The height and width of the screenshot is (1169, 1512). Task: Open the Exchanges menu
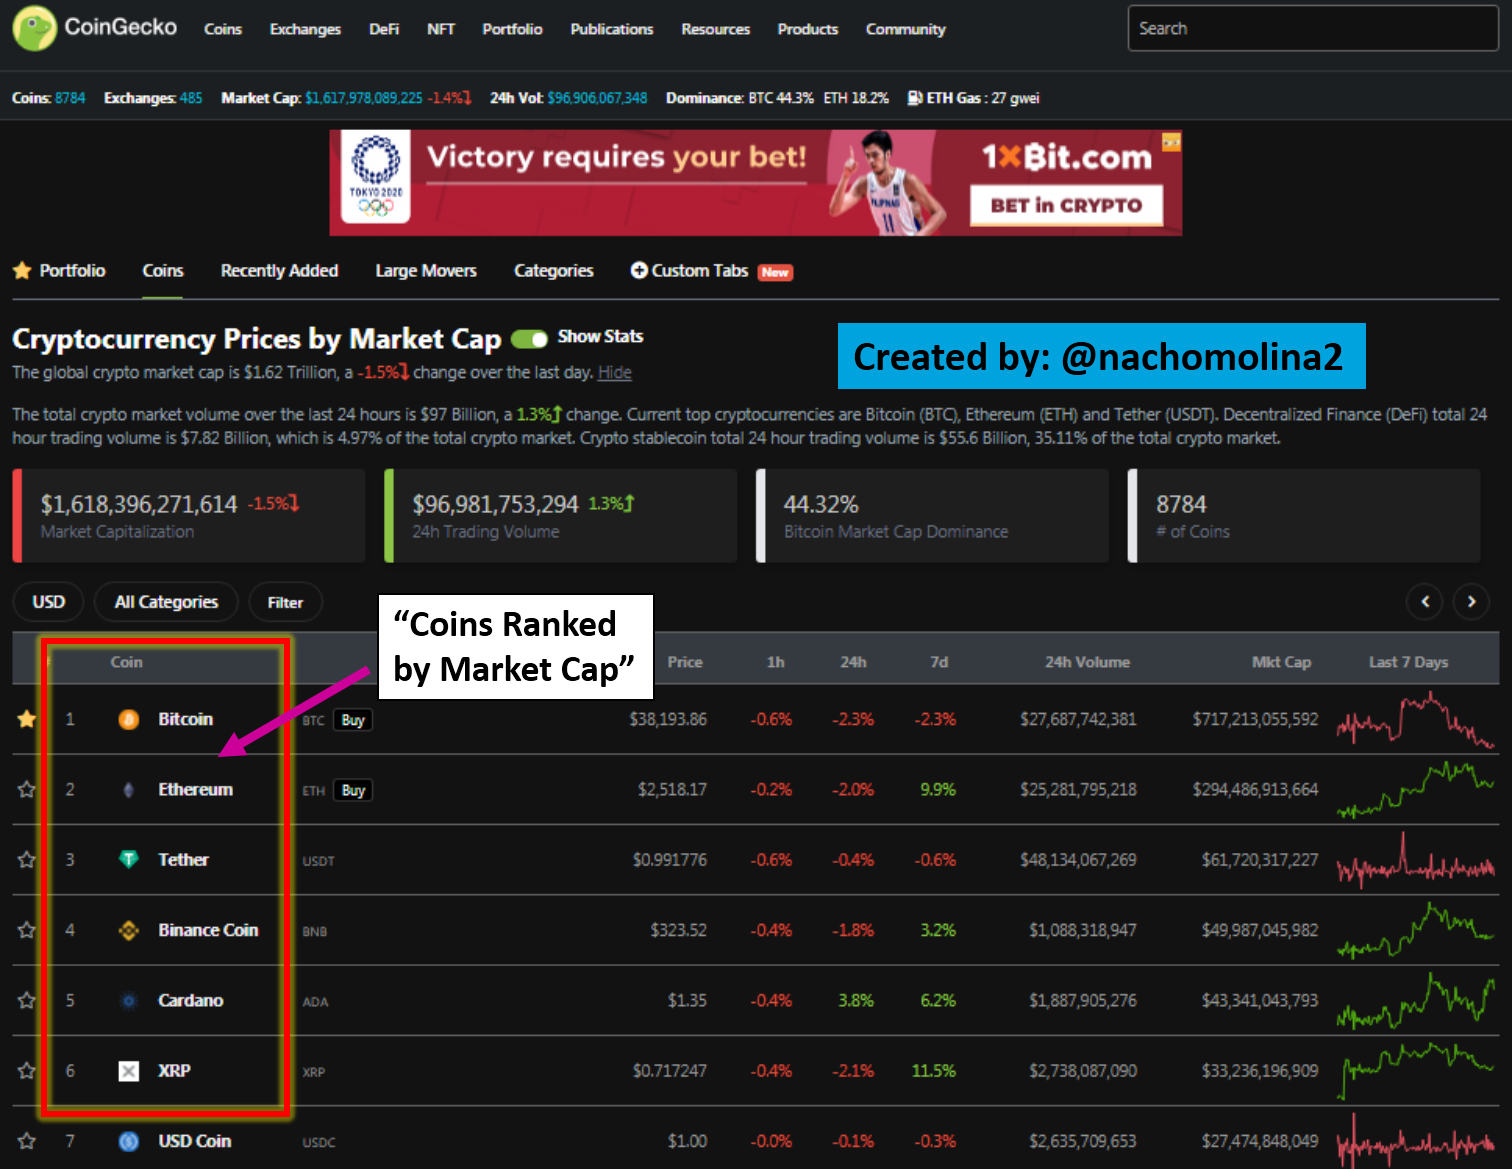[305, 29]
